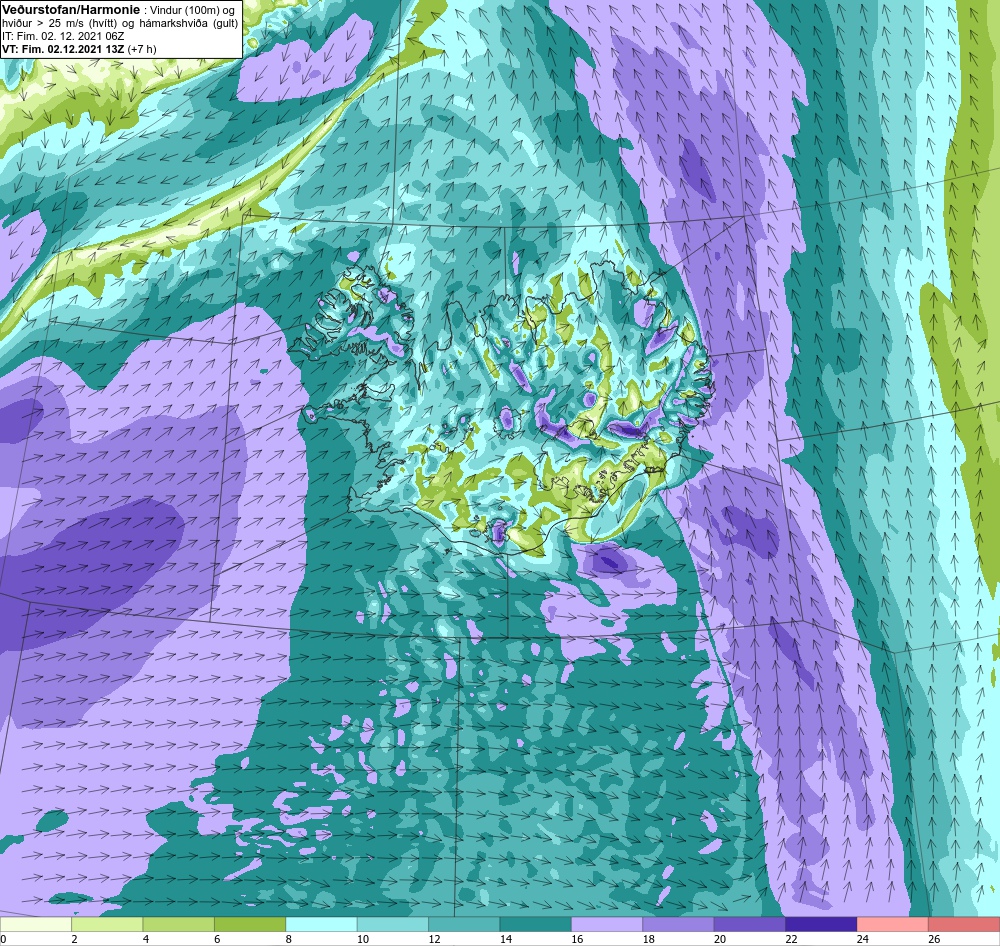Click the legend scale label '16'
This screenshot has height=946, width=1000.
[x=577, y=939]
